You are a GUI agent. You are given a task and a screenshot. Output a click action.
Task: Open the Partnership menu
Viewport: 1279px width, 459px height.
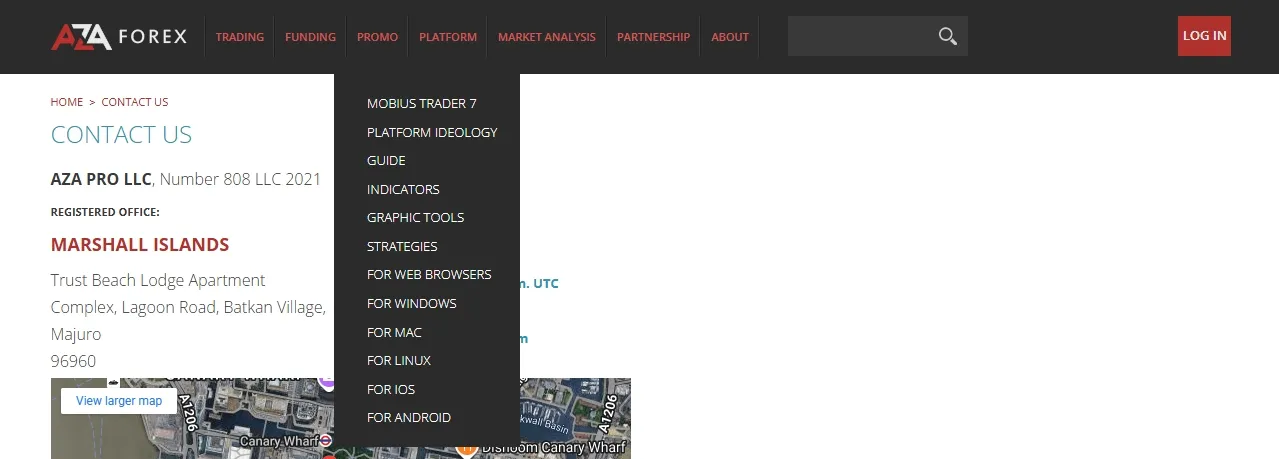653,37
